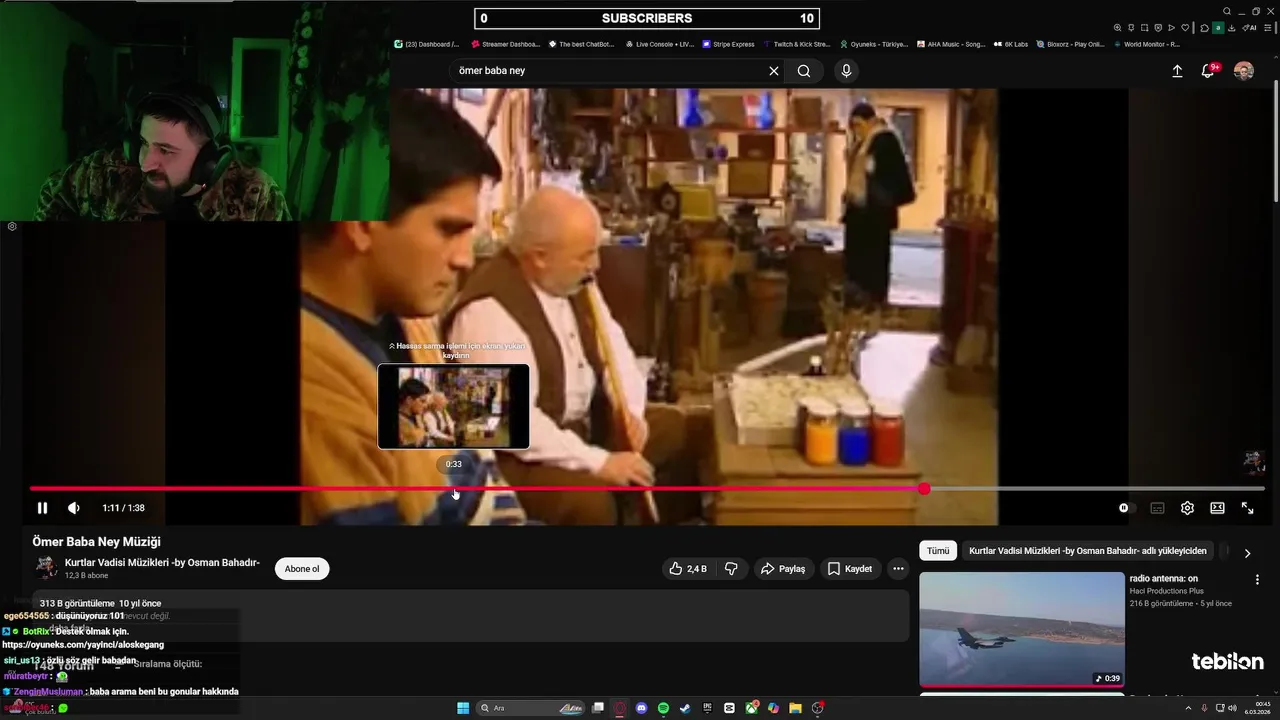Seek the video at progress bar scrubber

[x=924, y=489]
